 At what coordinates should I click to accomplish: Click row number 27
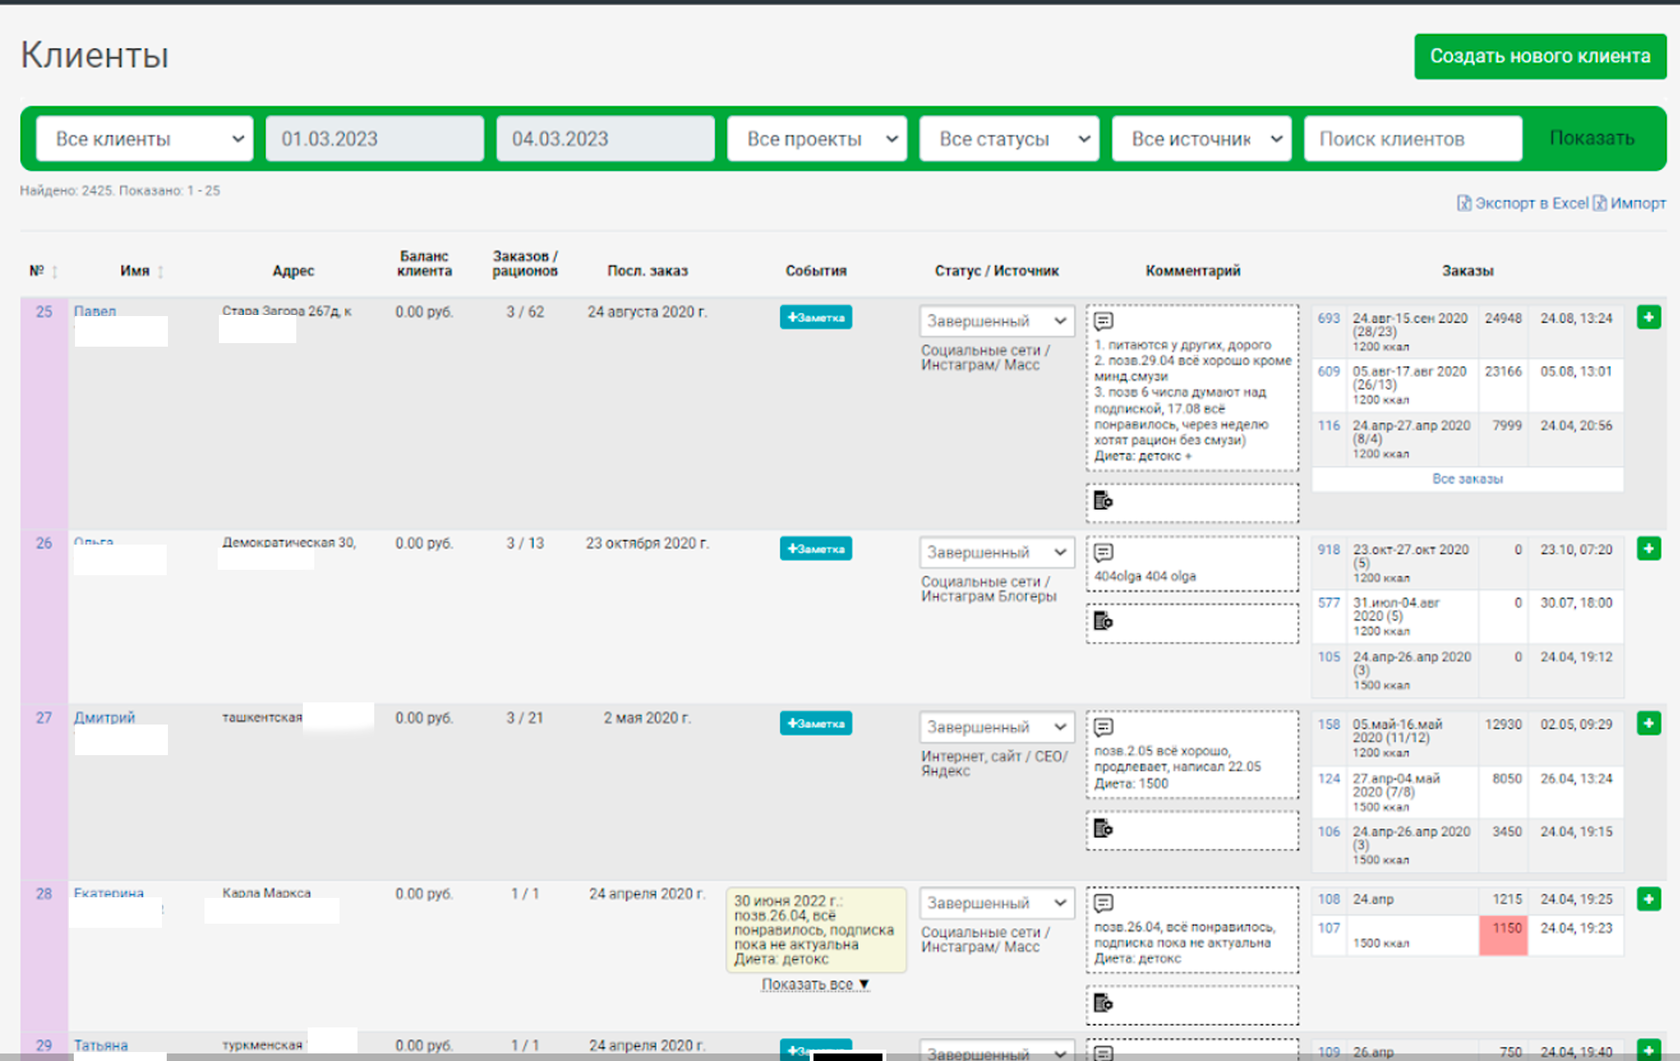[x=44, y=717]
